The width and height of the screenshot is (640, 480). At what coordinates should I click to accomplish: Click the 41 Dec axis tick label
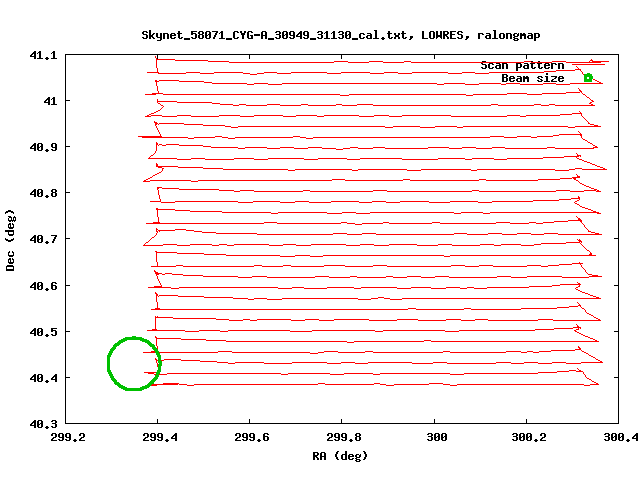coord(50,101)
